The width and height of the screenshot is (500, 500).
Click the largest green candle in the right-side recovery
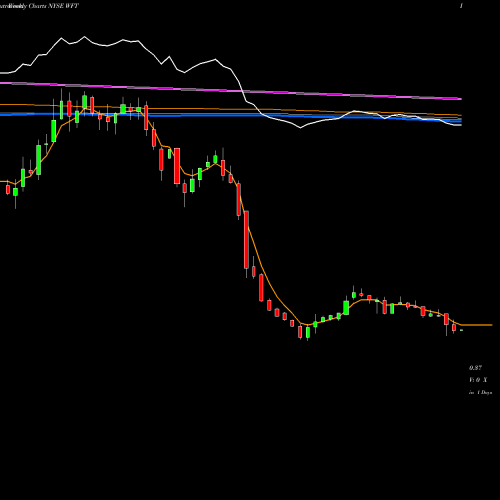(x=346, y=308)
